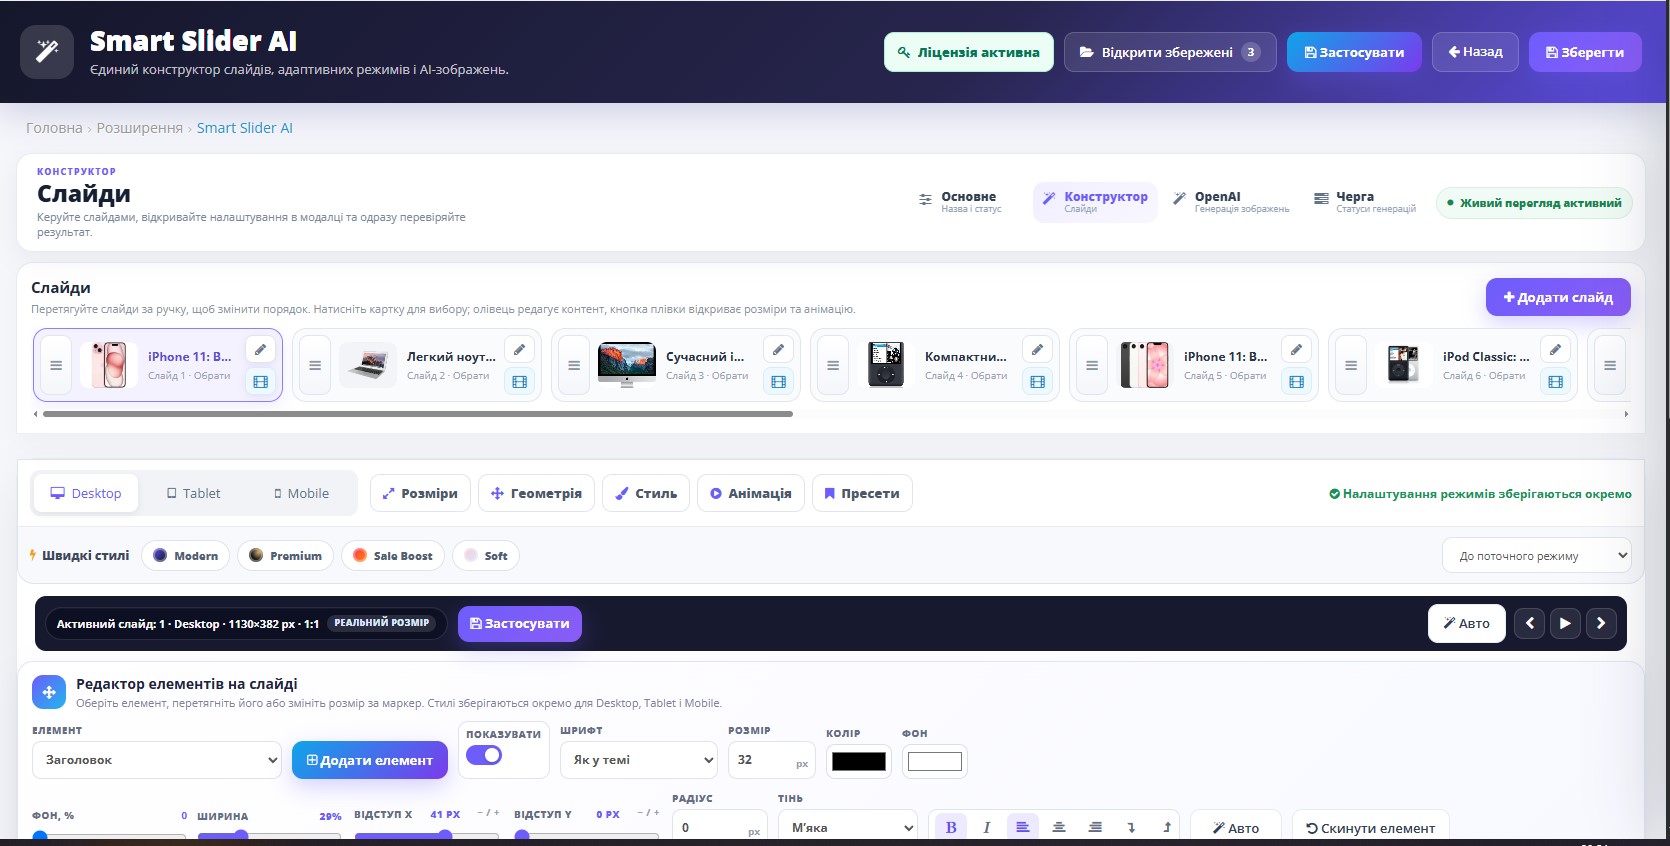The image size is (1670, 846).
Task: Open the Елемент dropdown showing Заголовок
Action: coord(157,760)
